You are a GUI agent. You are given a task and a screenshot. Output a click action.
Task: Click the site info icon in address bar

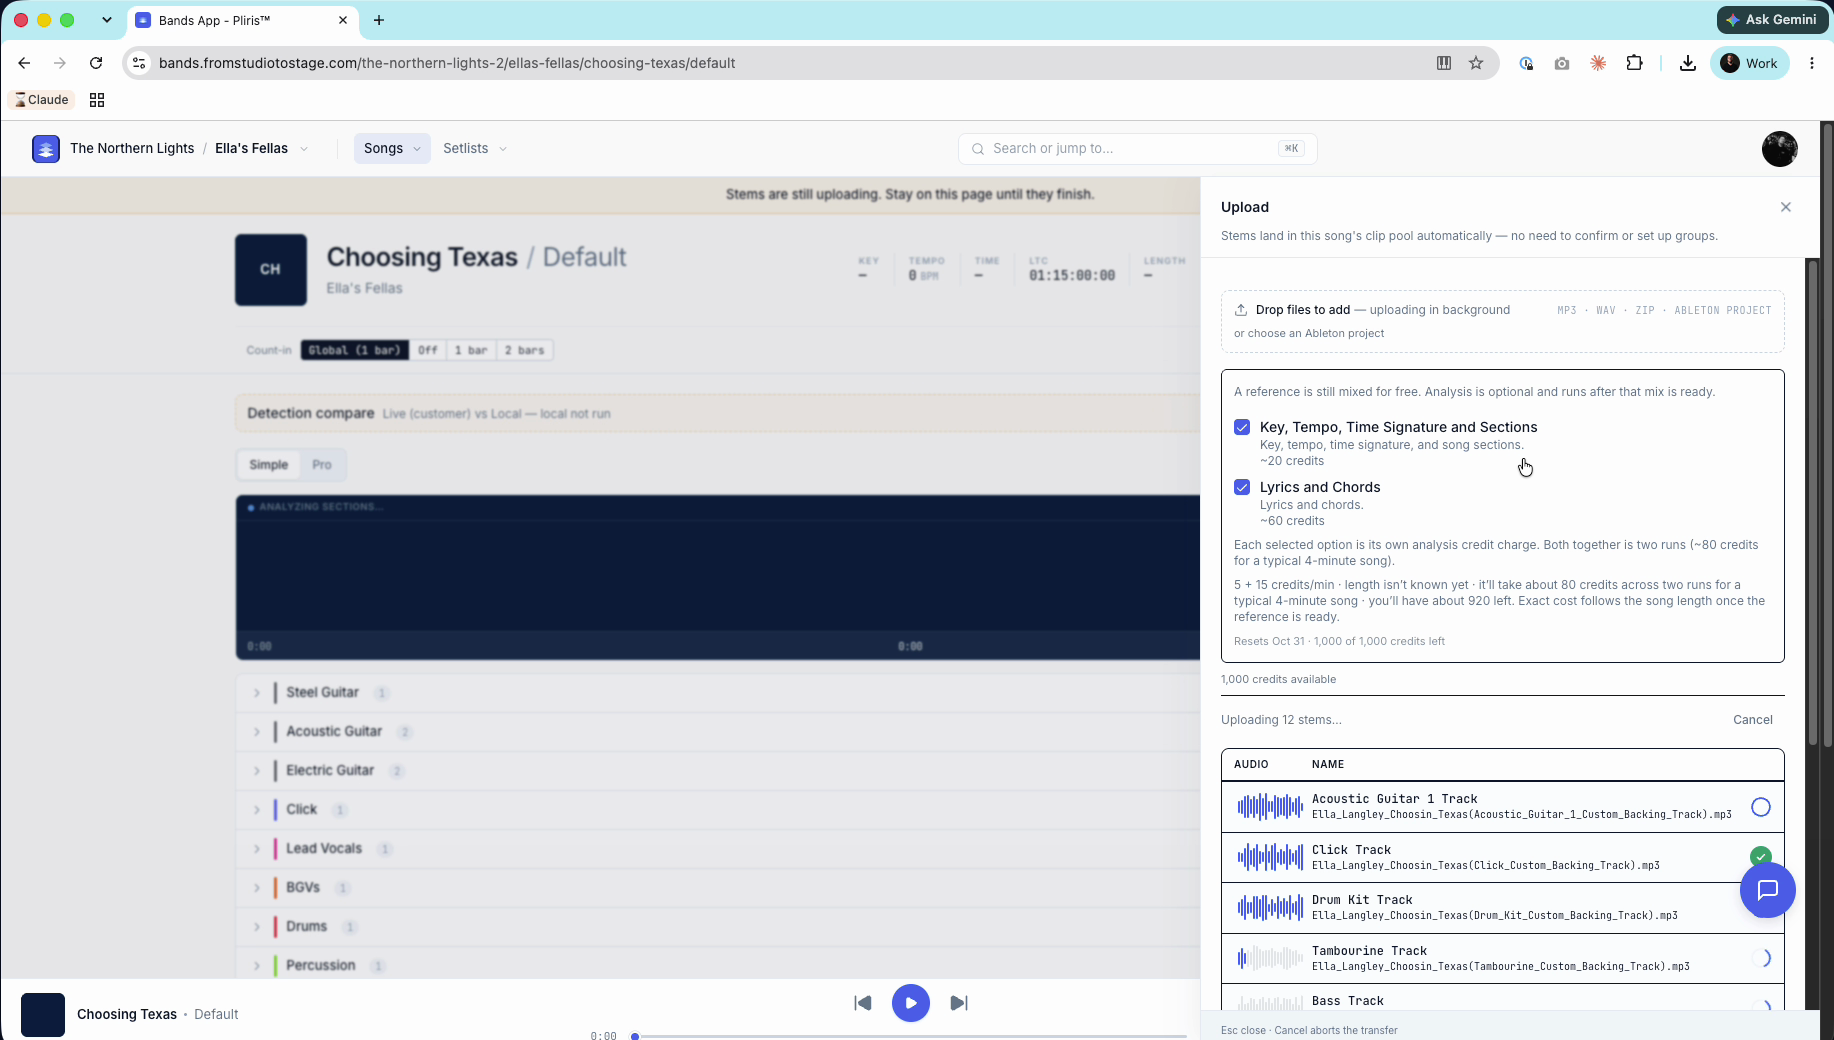[x=140, y=63]
